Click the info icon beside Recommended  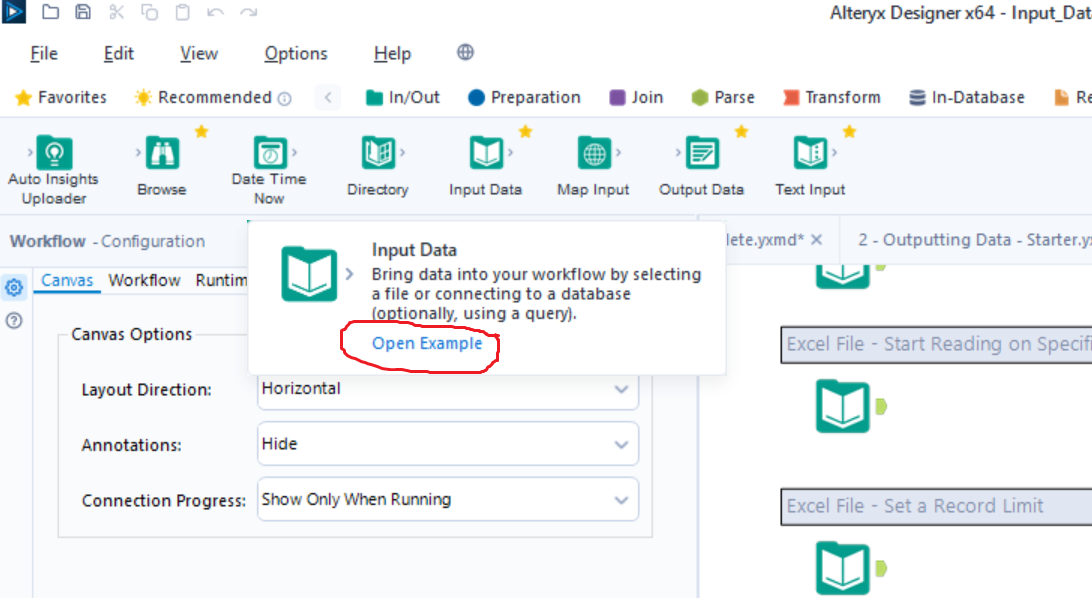coord(284,98)
